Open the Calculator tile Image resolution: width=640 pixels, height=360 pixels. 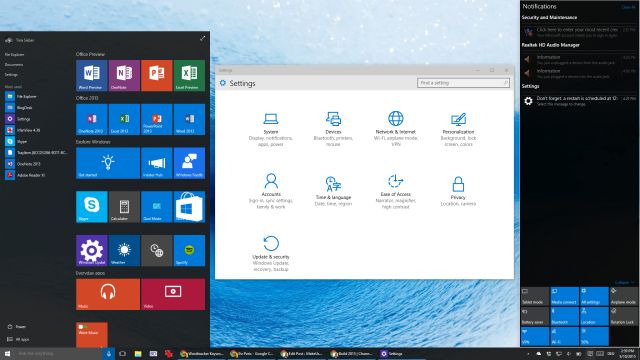click(124, 207)
